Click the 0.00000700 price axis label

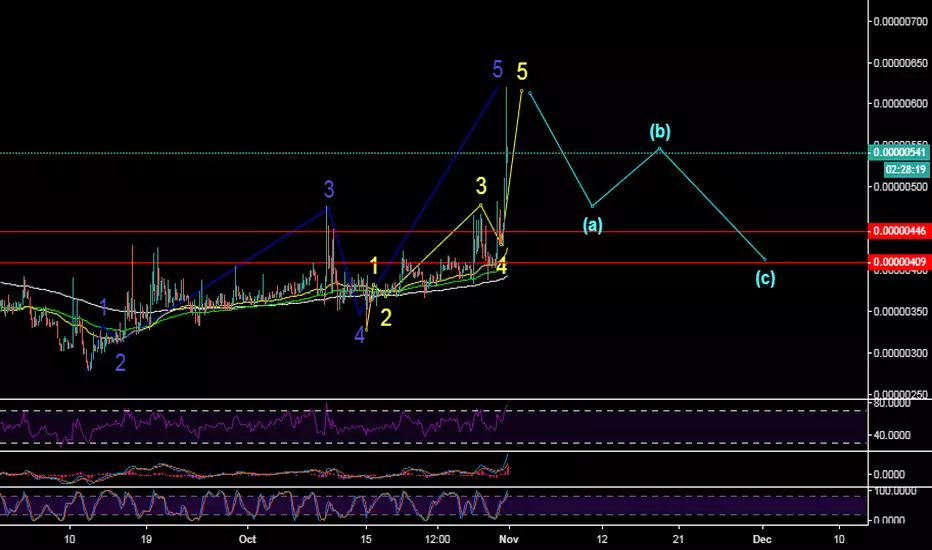point(900,21)
